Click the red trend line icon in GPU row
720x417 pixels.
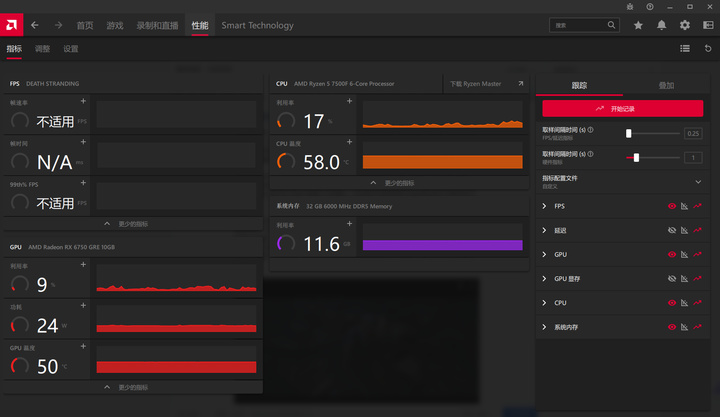coord(698,254)
